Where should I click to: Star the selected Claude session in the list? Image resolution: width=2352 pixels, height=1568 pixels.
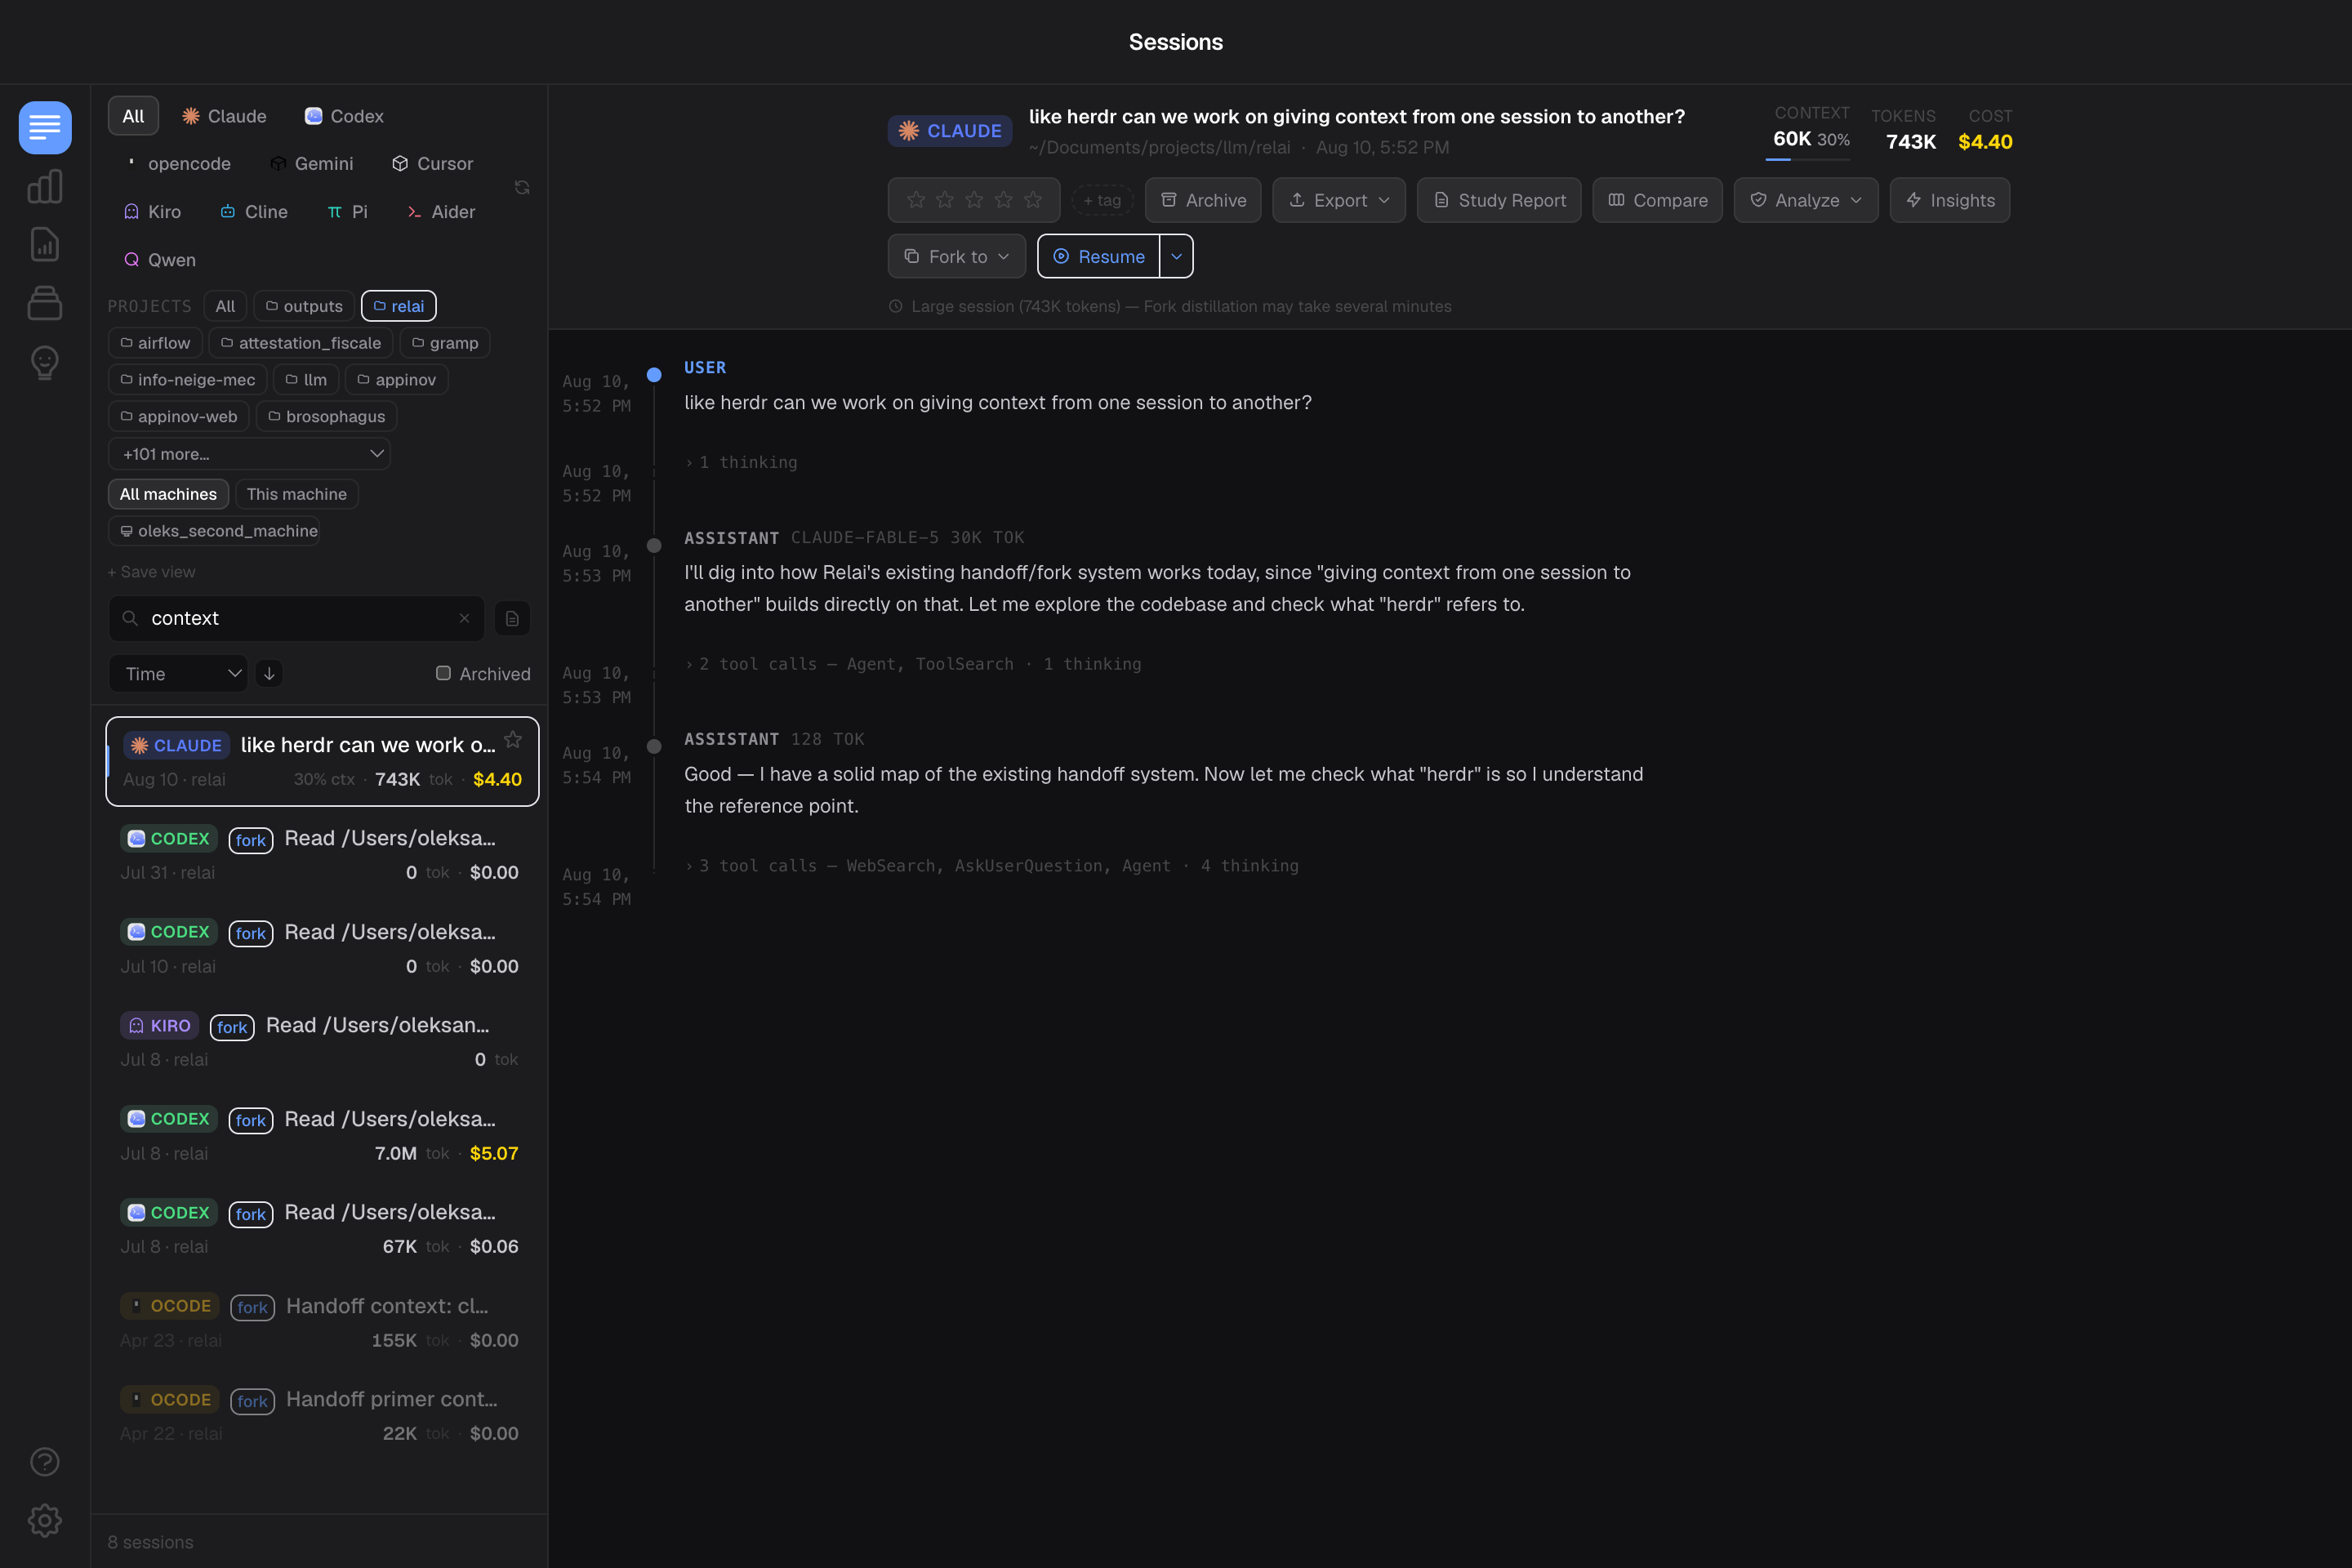coord(513,740)
